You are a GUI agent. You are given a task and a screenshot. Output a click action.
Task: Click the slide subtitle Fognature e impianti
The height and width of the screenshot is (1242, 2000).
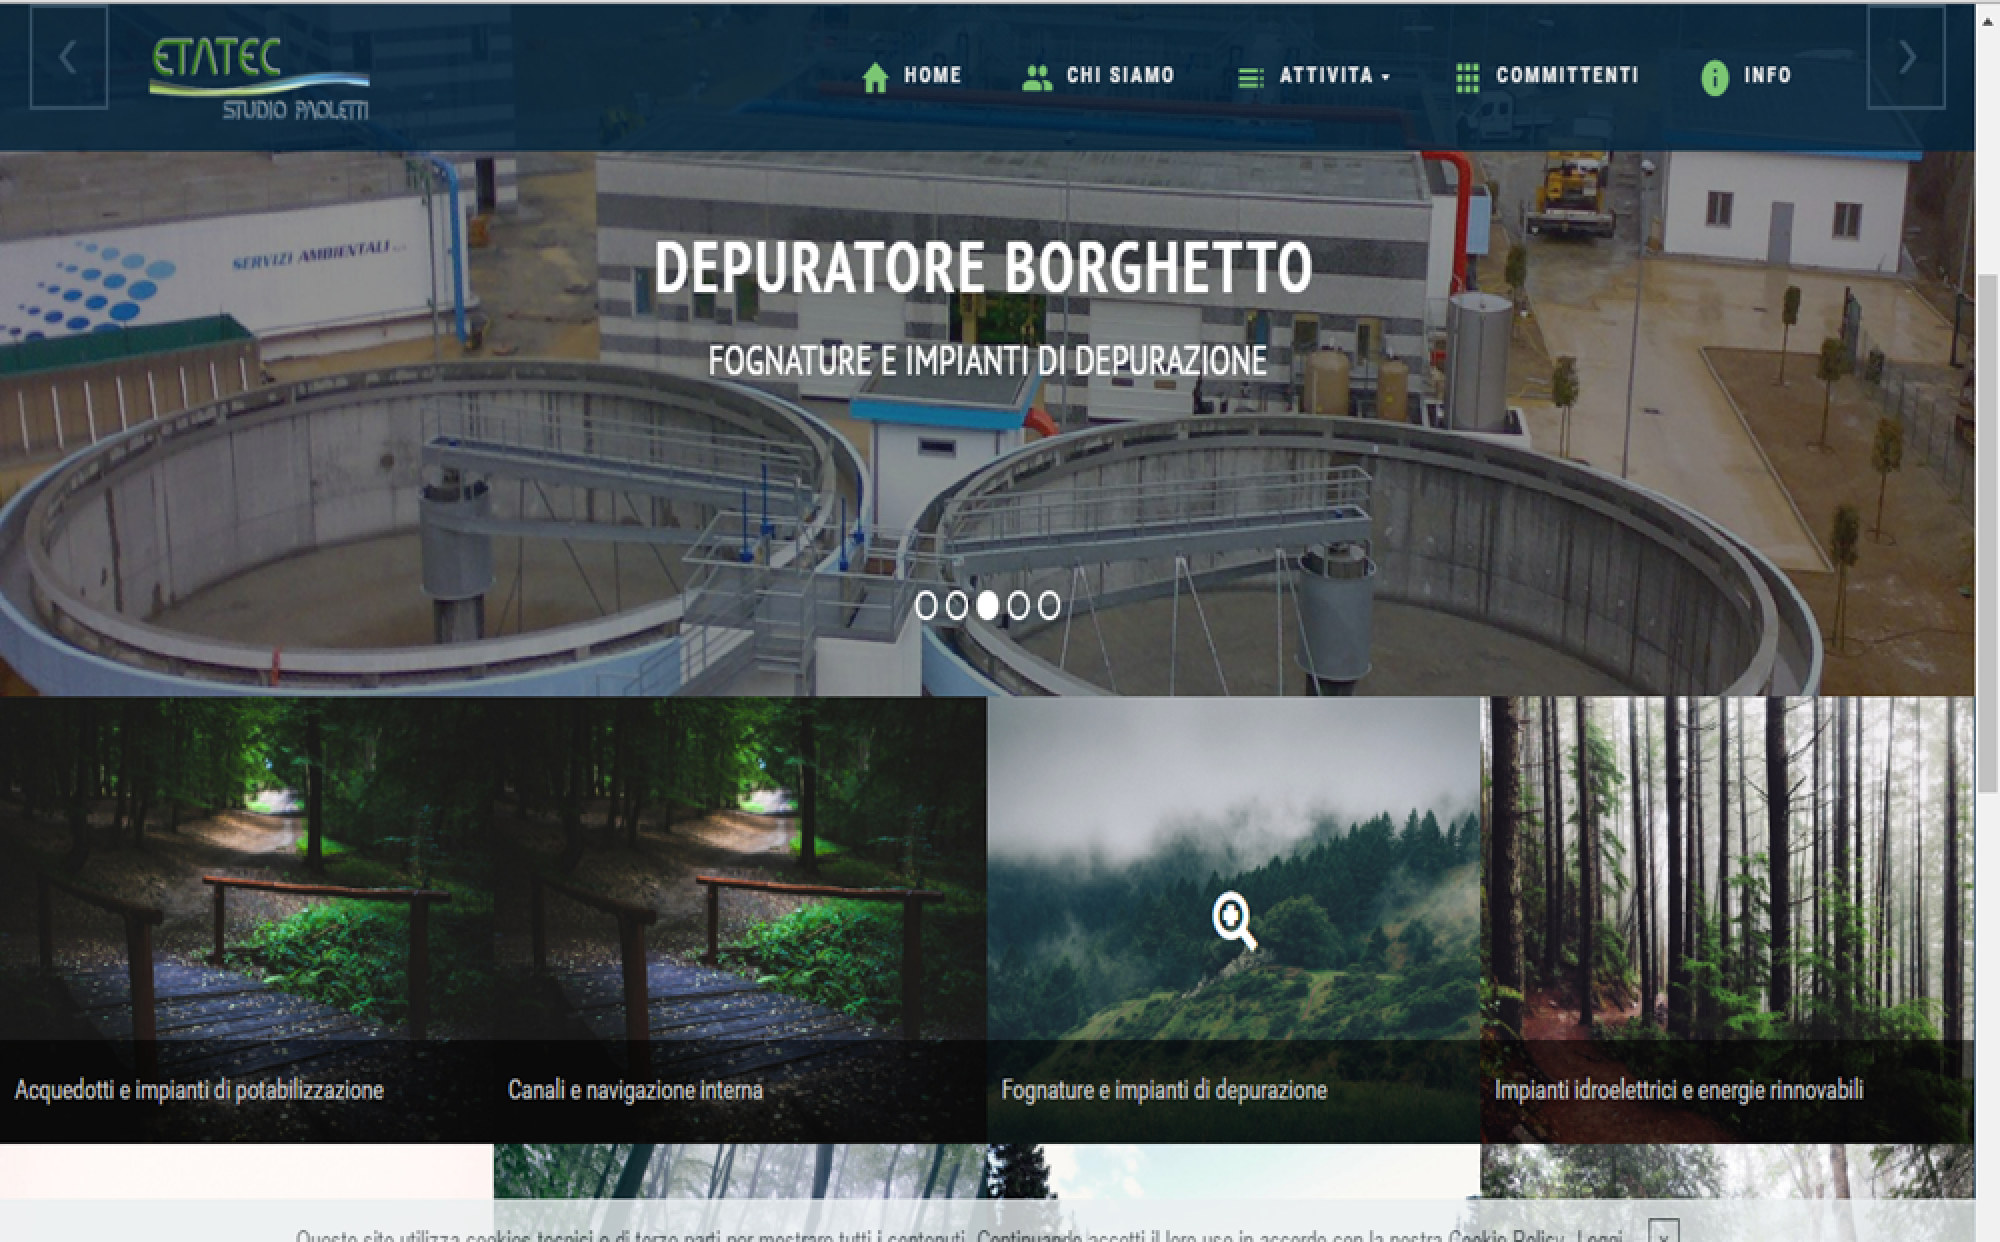(988, 361)
